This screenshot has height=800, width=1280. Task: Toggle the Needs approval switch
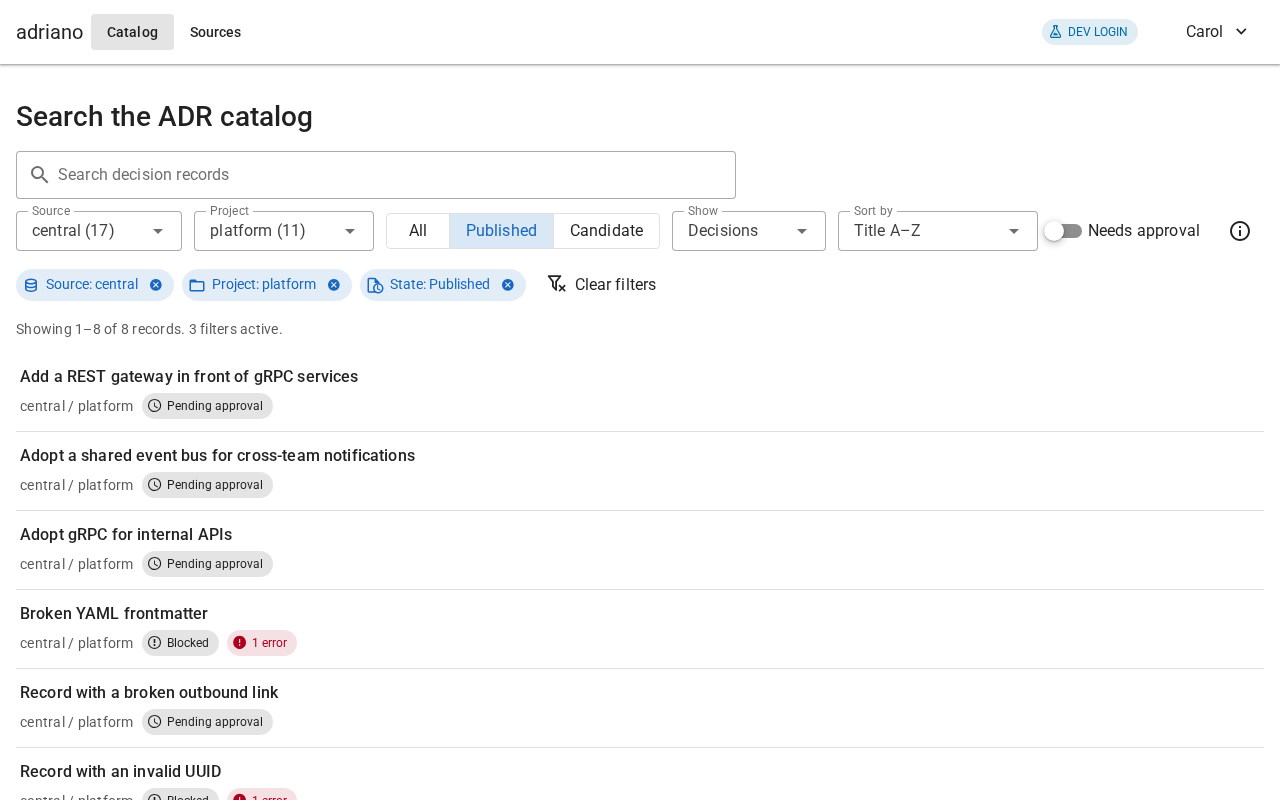[x=1063, y=231]
